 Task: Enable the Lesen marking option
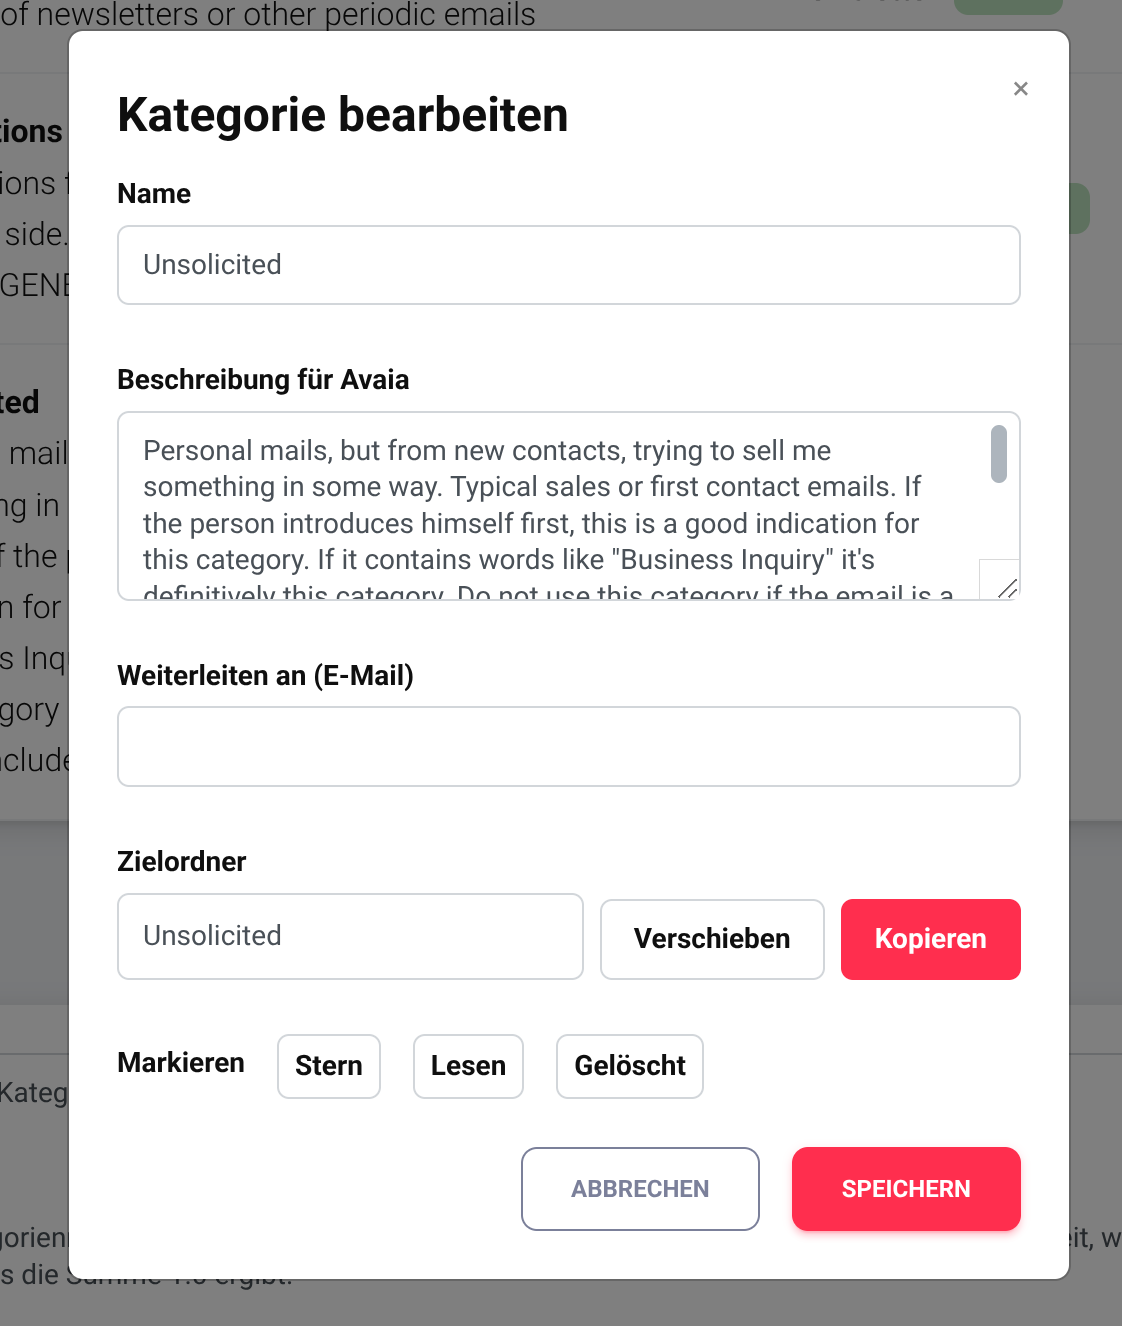click(x=468, y=1066)
